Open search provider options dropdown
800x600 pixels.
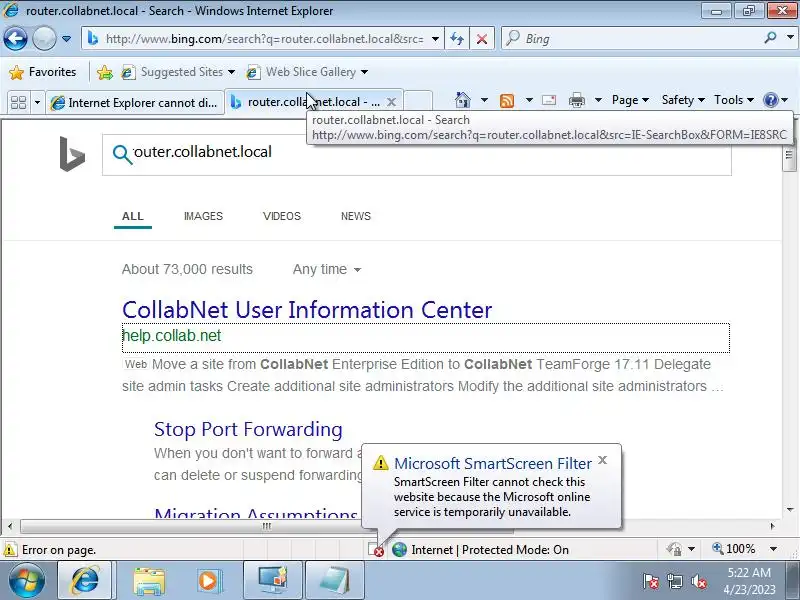[x=790, y=38]
